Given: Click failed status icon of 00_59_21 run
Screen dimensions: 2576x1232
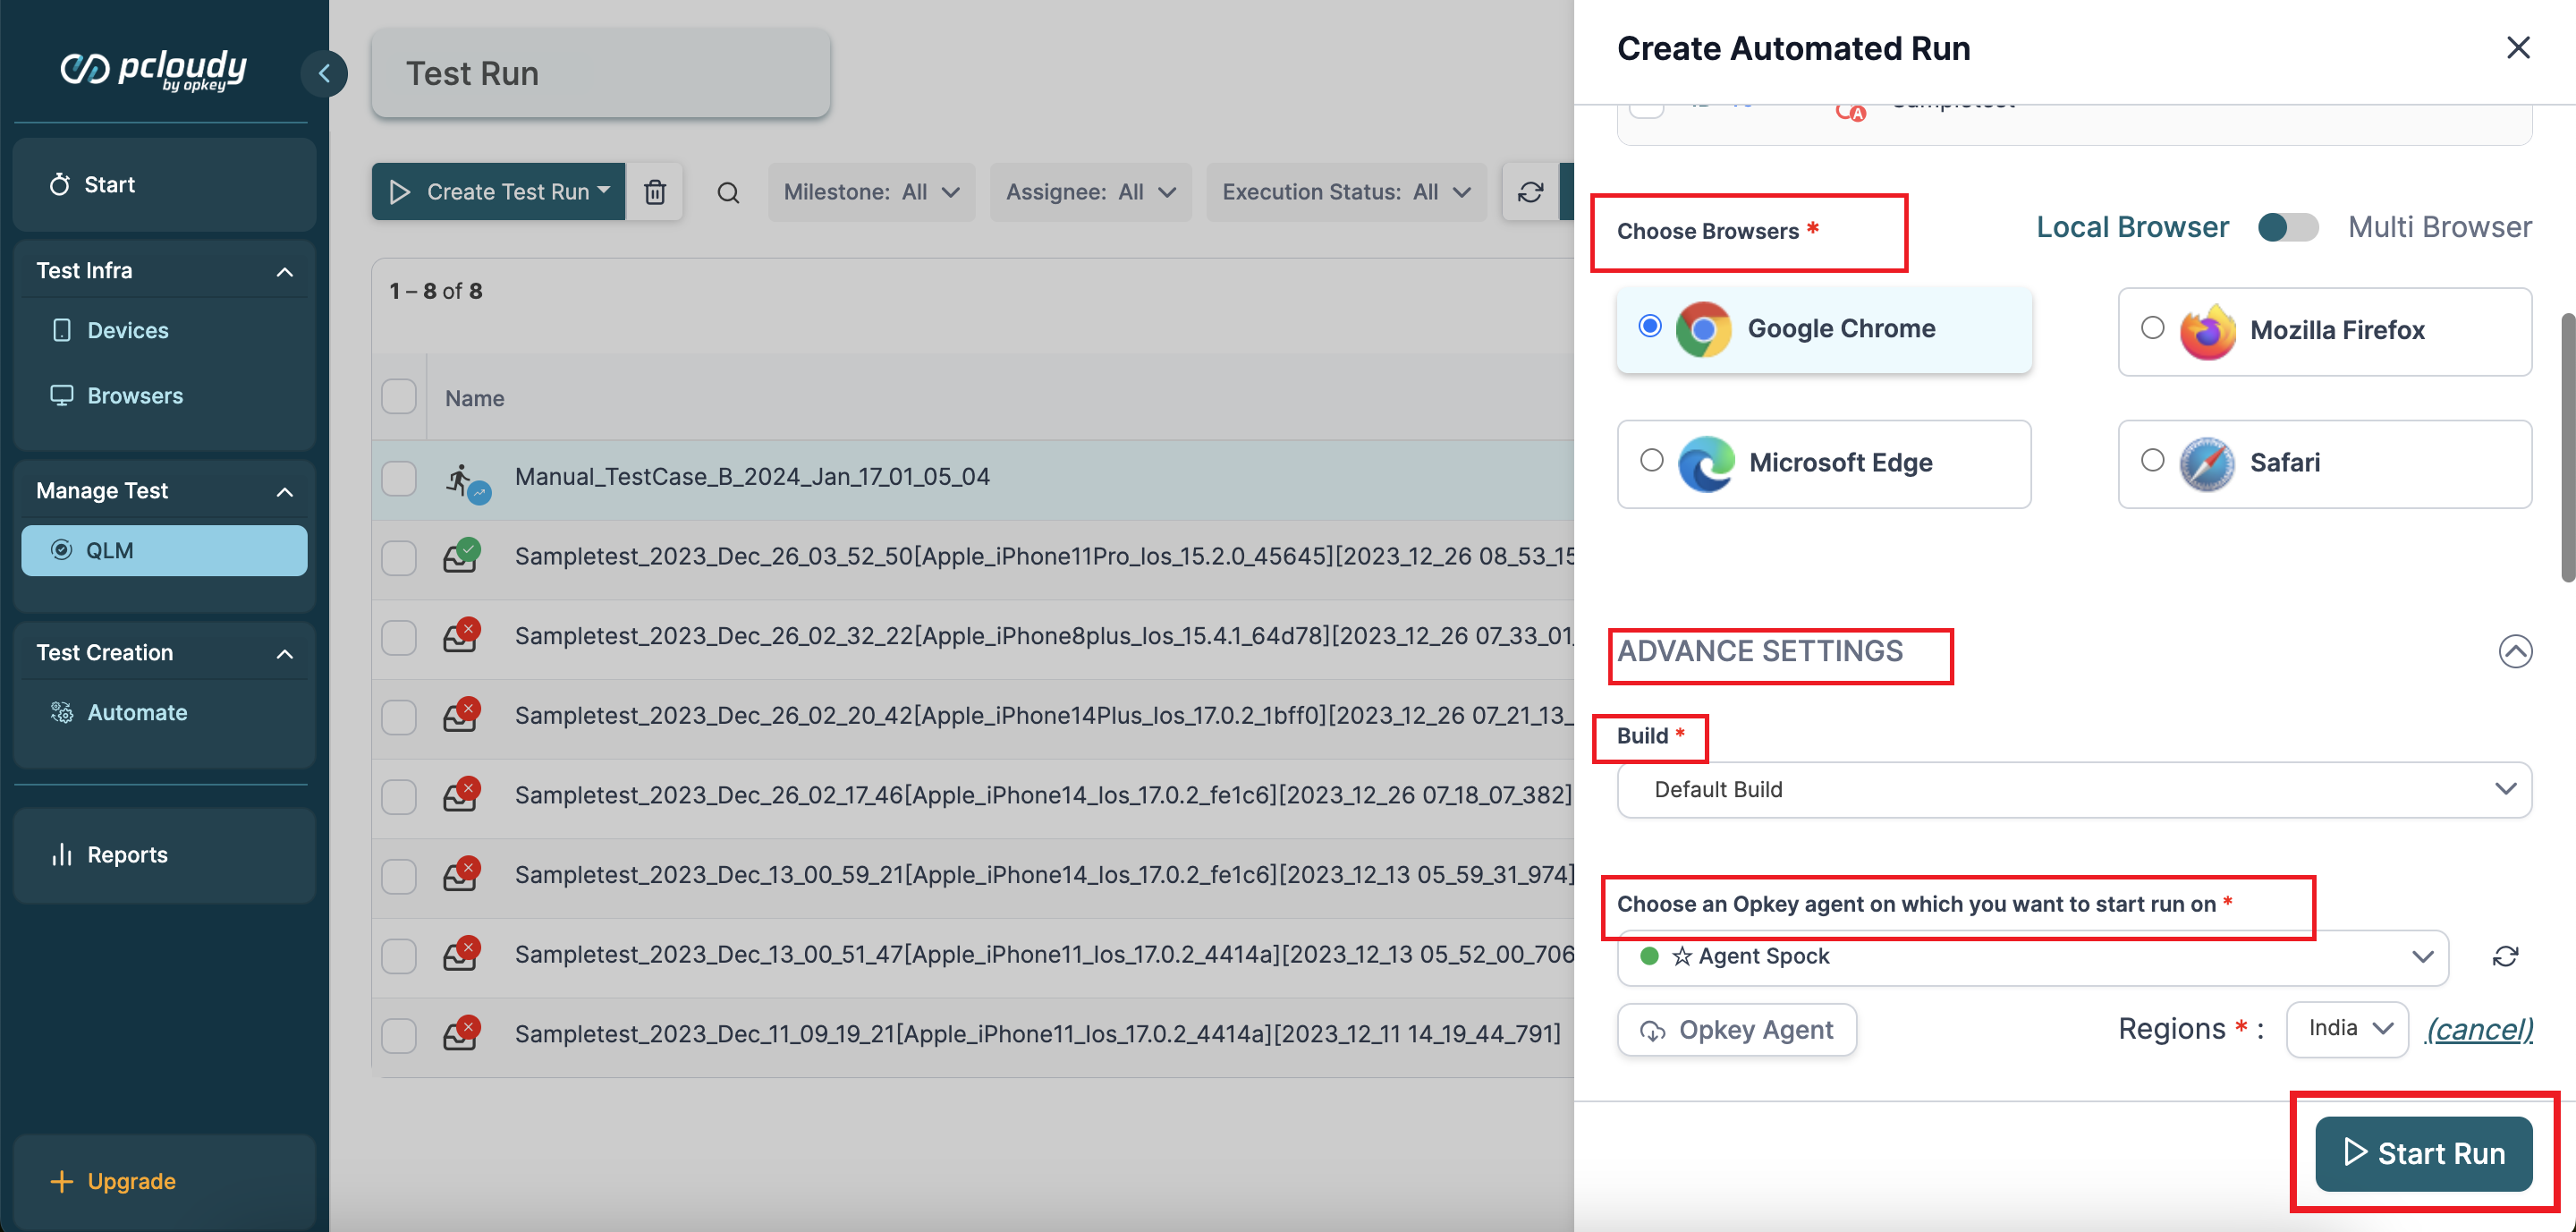Looking at the screenshot, I should coord(461,875).
